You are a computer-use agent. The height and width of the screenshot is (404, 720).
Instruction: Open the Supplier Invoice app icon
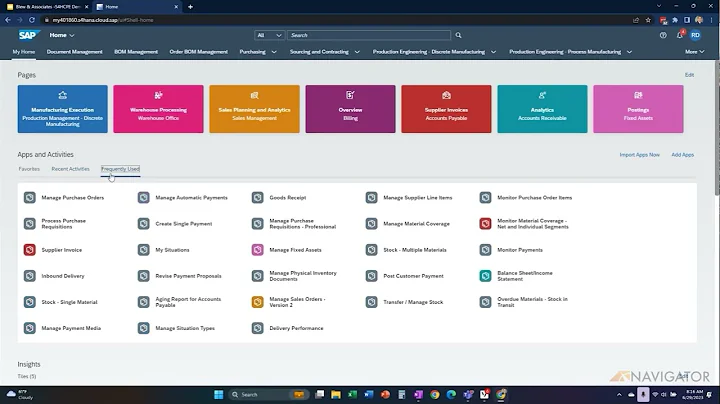pos(30,250)
